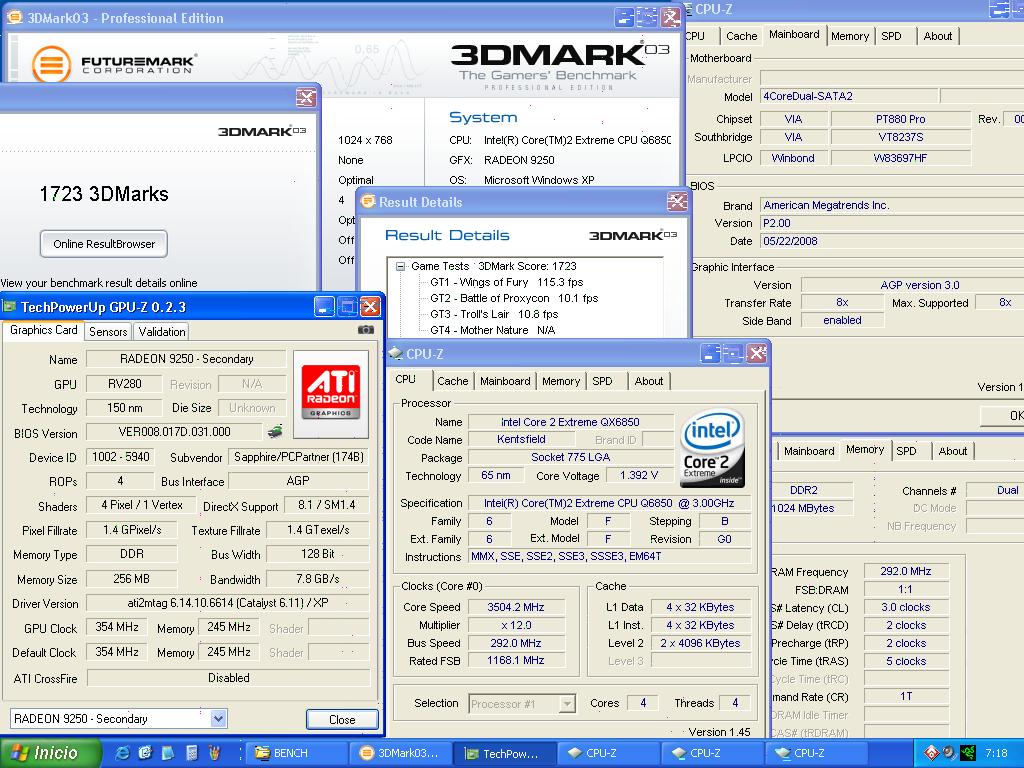Collapse the Game Tests tree node
This screenshot has height=768, width=1024.
click(x=400, y=266)
